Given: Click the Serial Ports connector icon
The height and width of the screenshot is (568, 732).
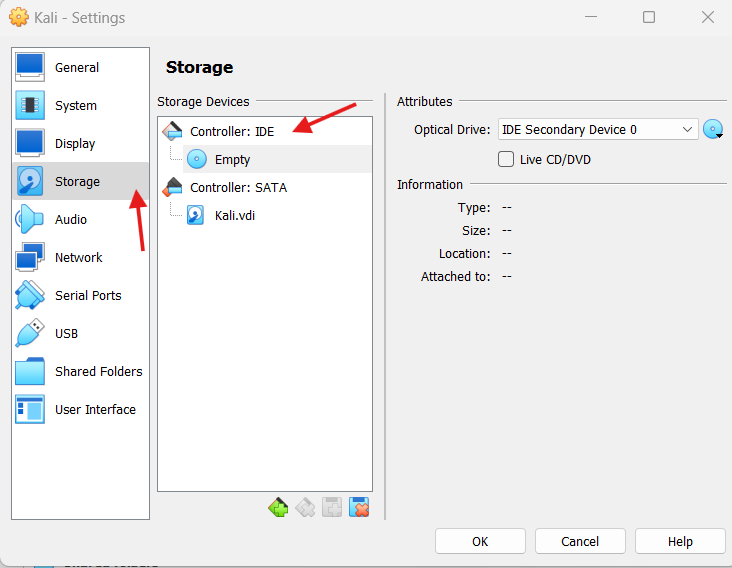Looking at the screenshot, I should click(30, 295).
